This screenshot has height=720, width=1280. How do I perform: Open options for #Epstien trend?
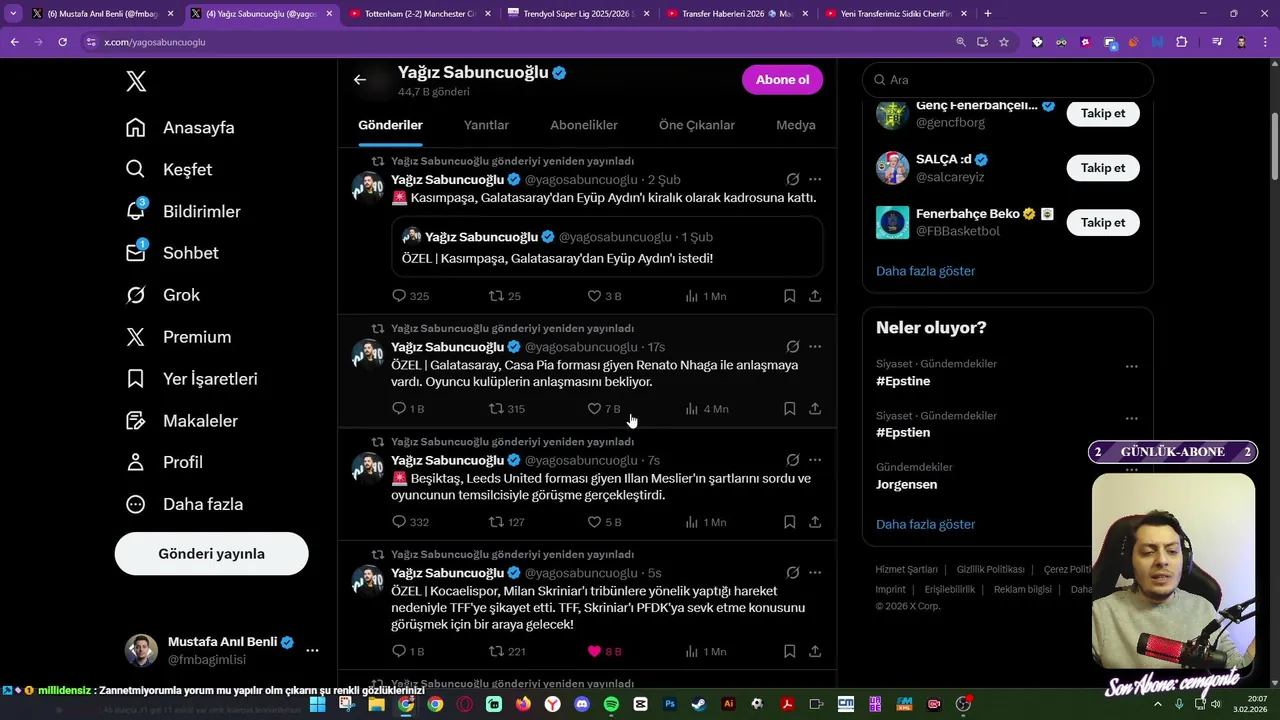click(1131, 418)
